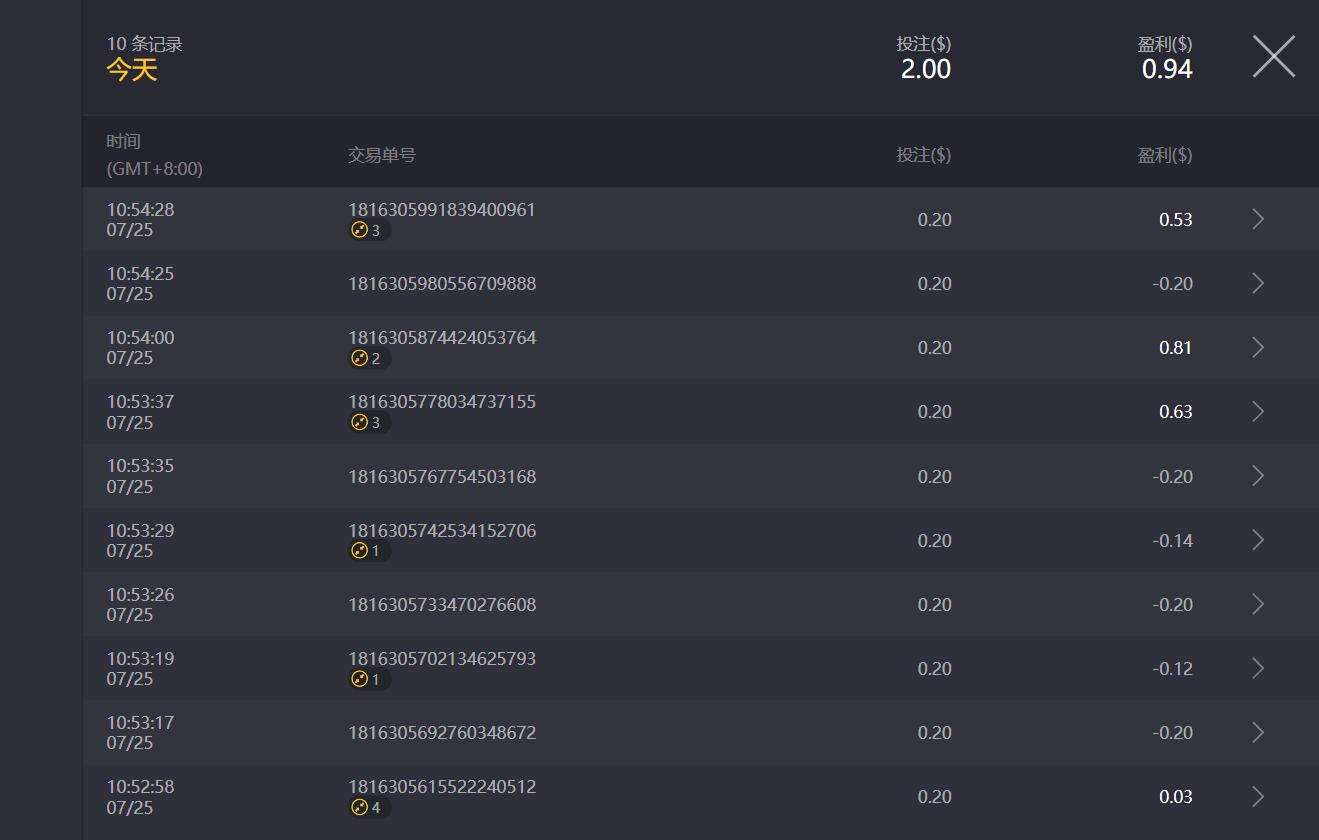Select transaction number 1816305980556709888
The image size is (1319, 840).
click(x=442, y=284)
